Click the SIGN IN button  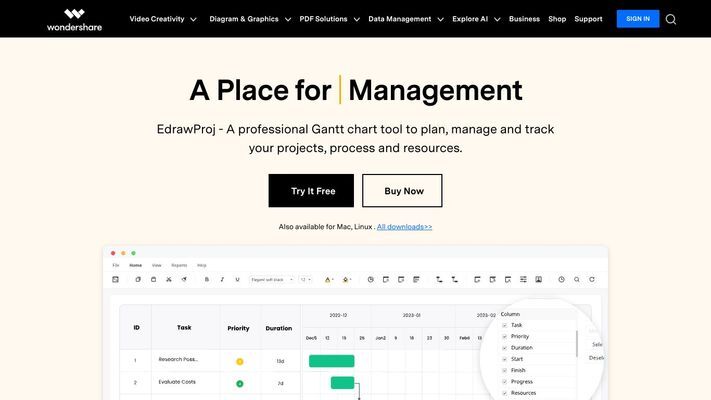pos(638,19)
